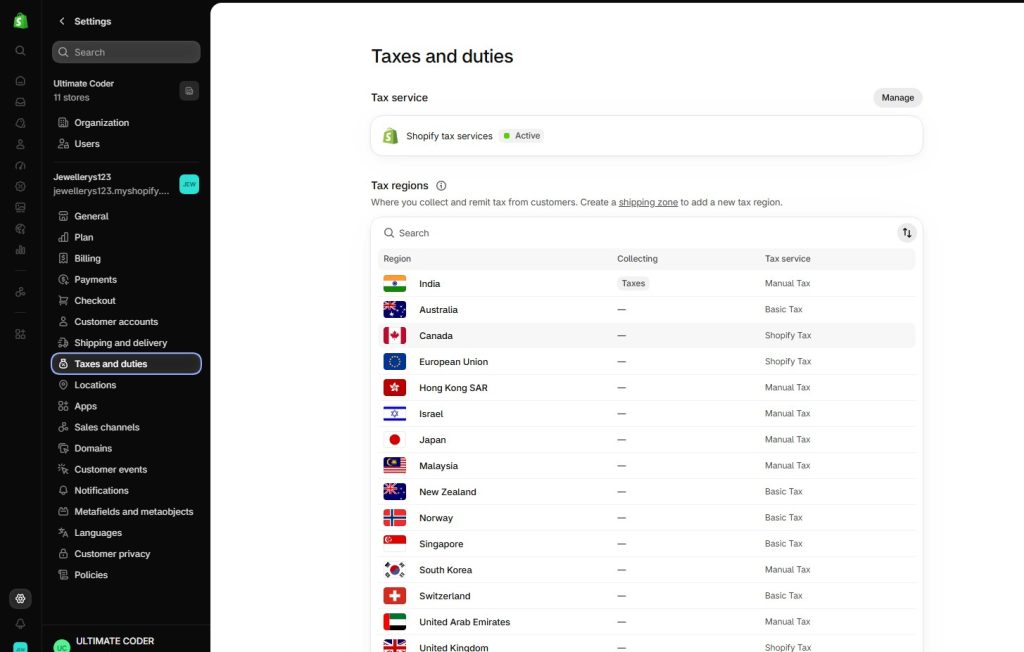Viewport: 1024px width, 652px height.
Task: Open the Norway tax region row
Action: [x=647, y=517]
